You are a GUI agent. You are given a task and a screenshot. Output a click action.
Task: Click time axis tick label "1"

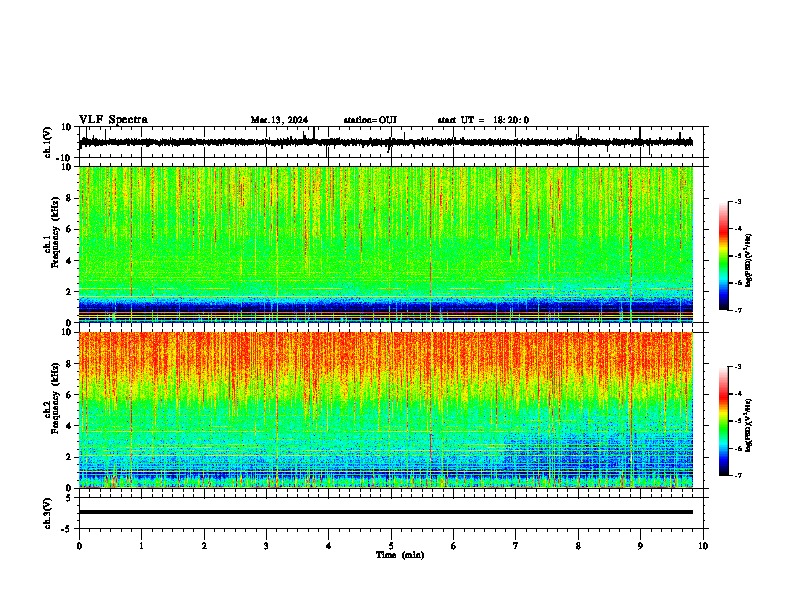142,546
